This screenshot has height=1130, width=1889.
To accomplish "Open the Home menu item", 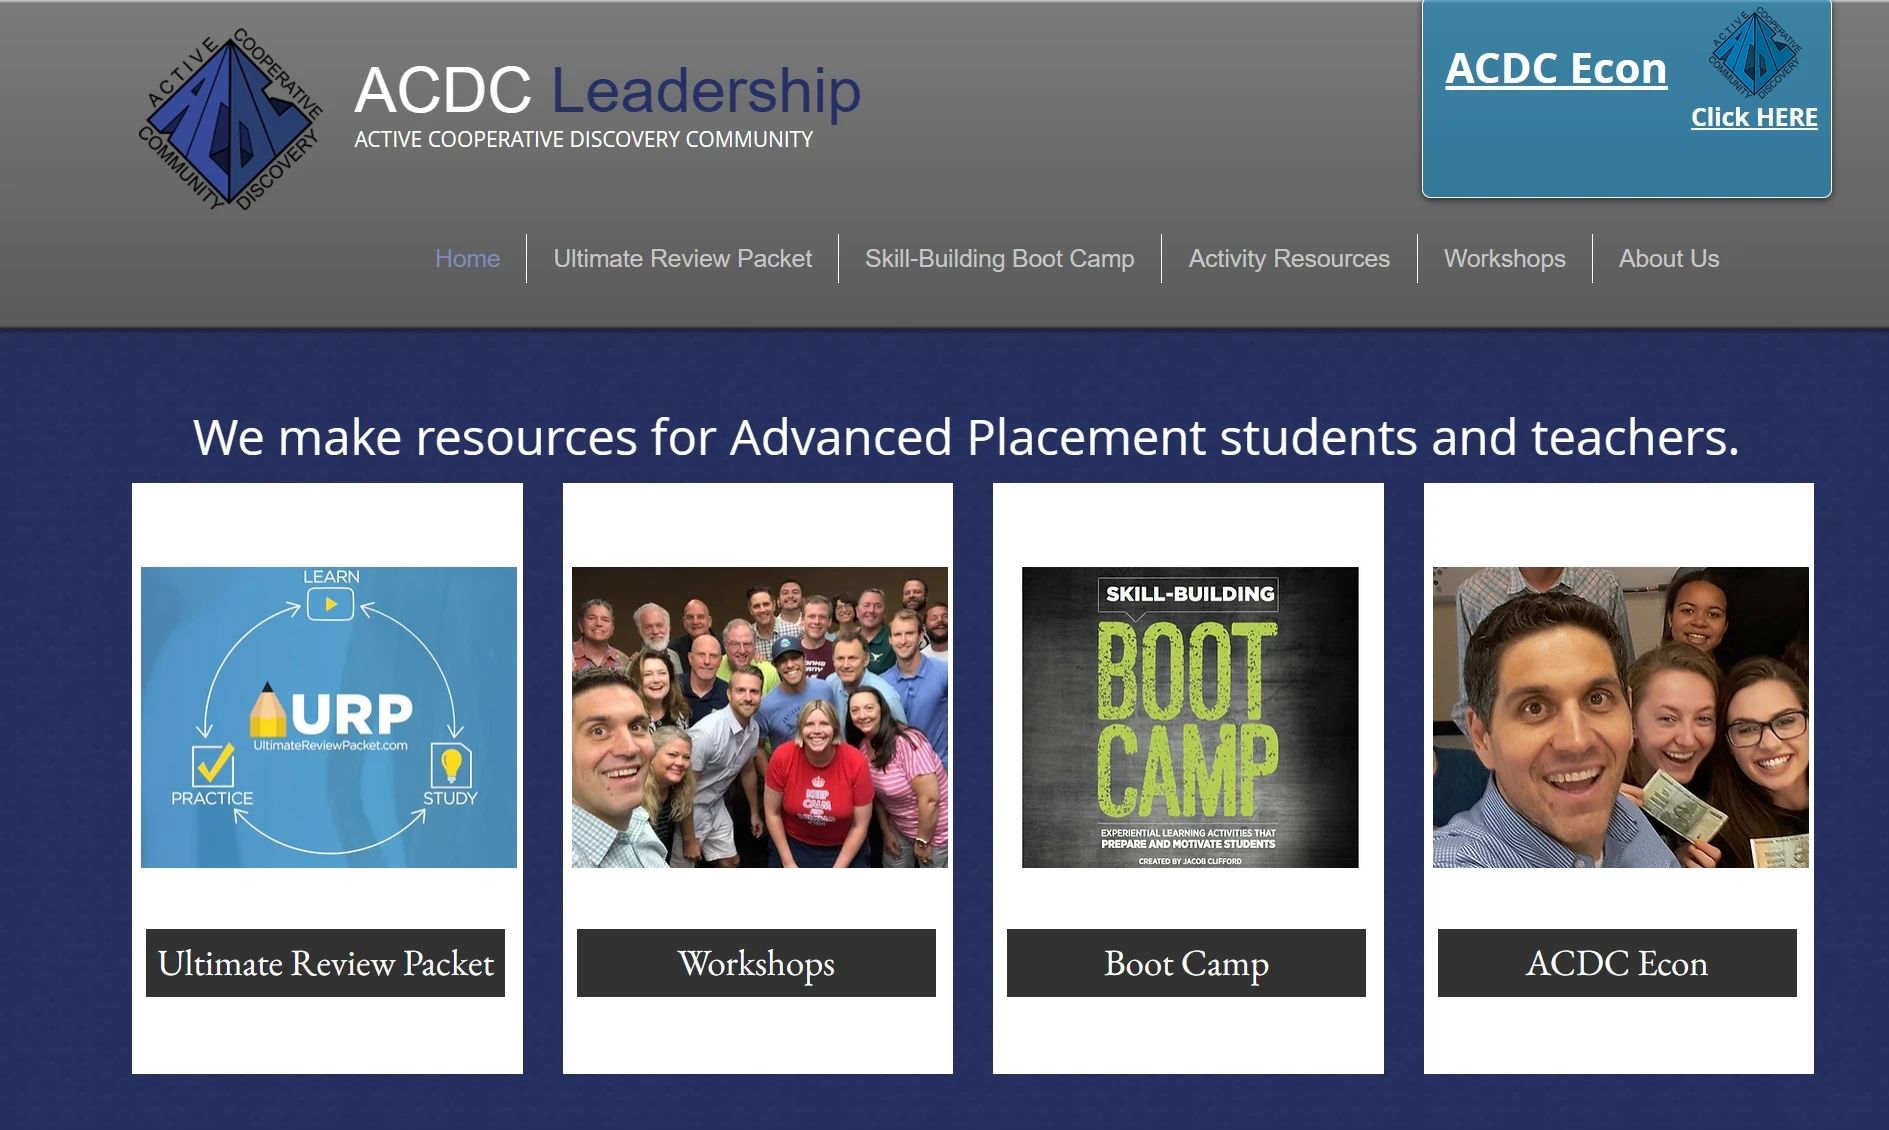I will pyautogui.click(x=467, y=259).
